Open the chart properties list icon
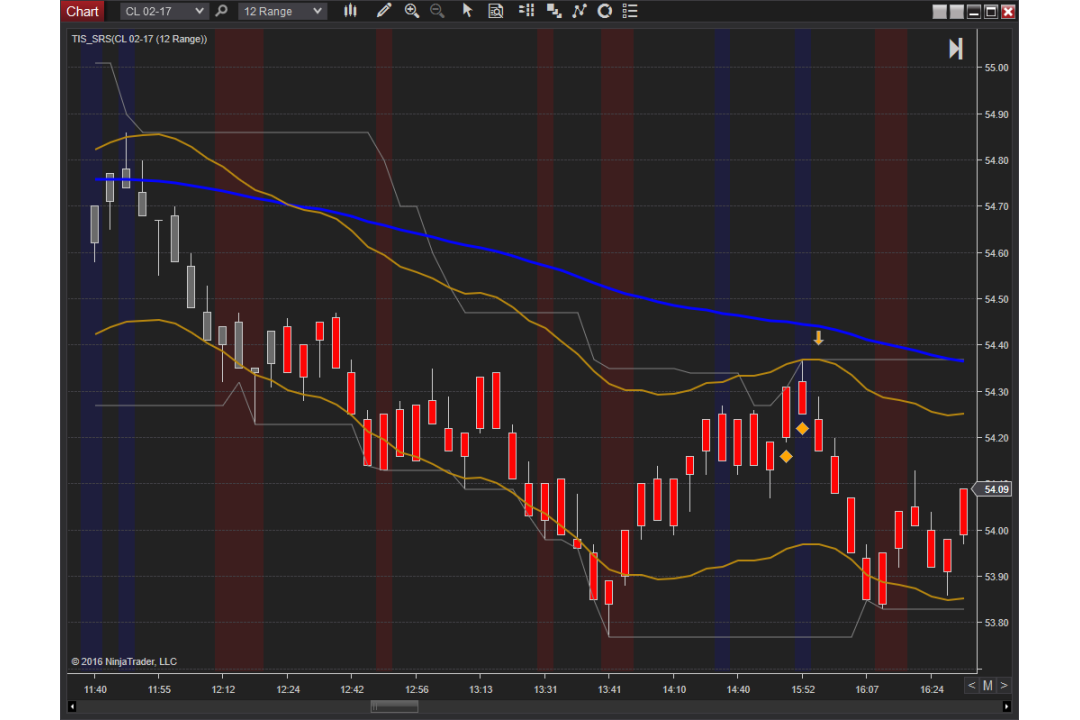1080x720 pixels. point(630,10)
